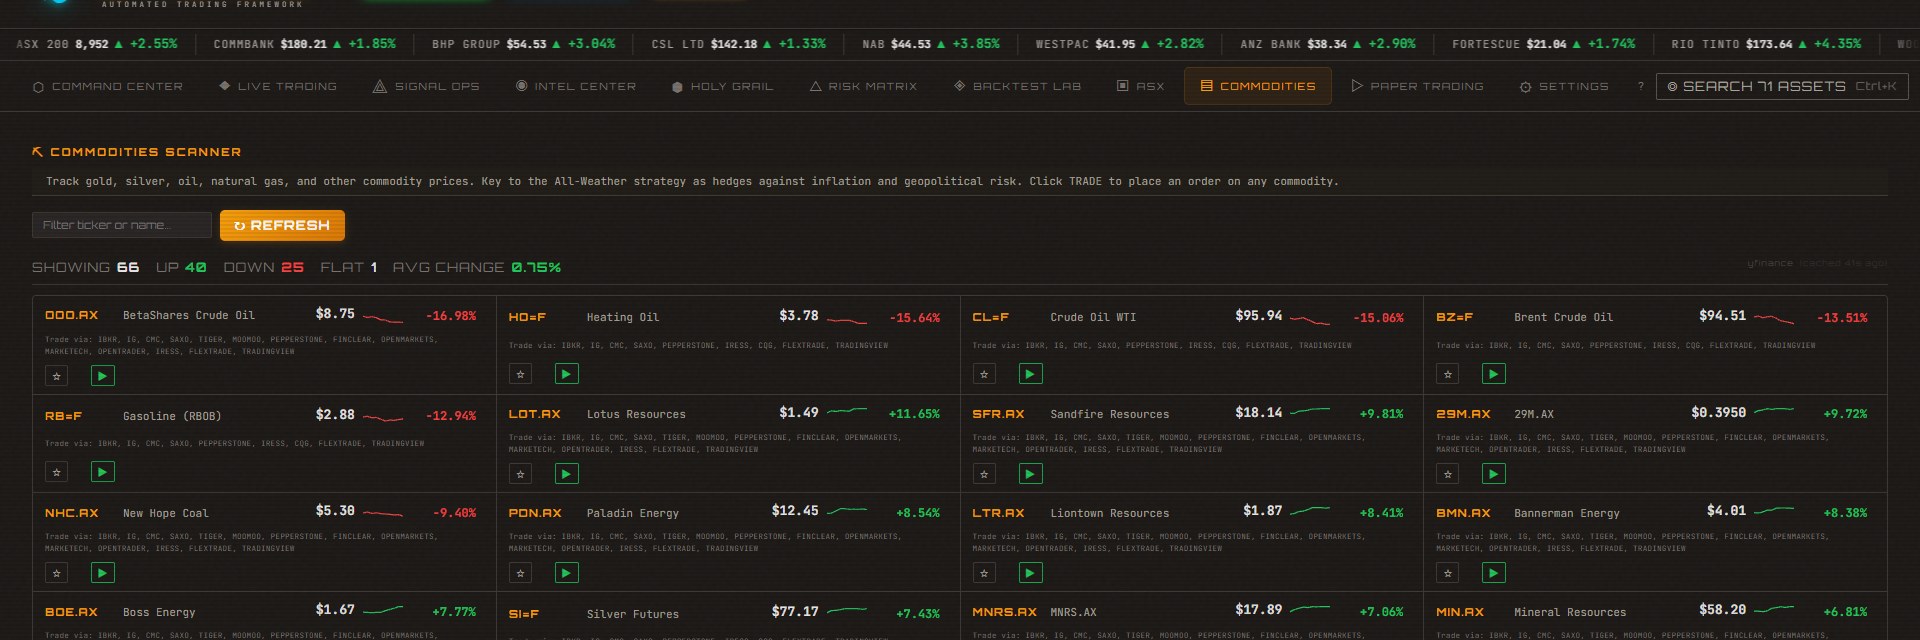Click HO=F ticker symbol

[x=527, y=317]
